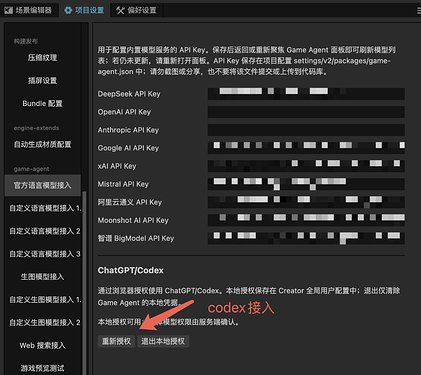Click the game-agent section label

[31, 169]
